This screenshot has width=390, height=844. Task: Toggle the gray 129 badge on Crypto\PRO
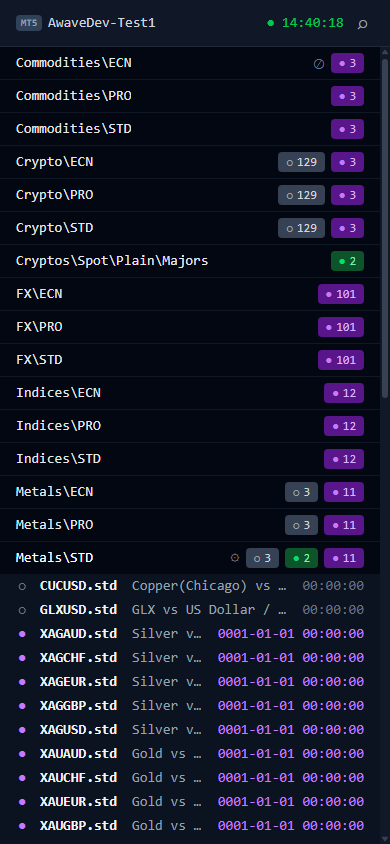(301, 195)
